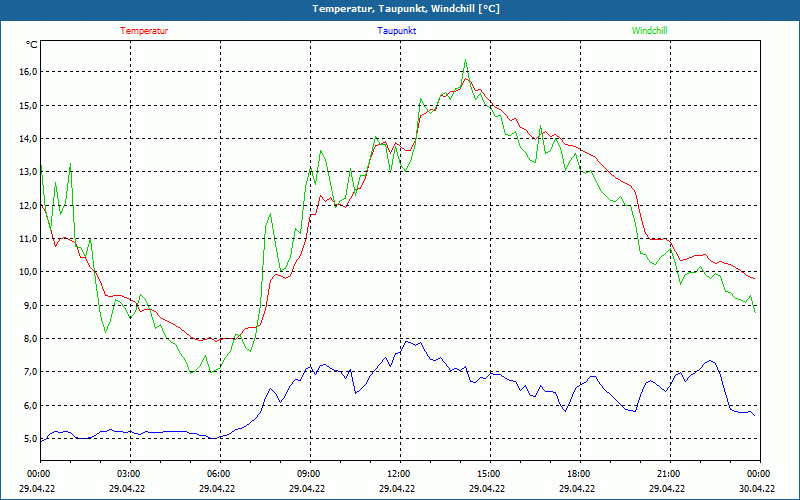Click the °C unit label on y-axis
The image size is (800, 500).
[32, 45]
